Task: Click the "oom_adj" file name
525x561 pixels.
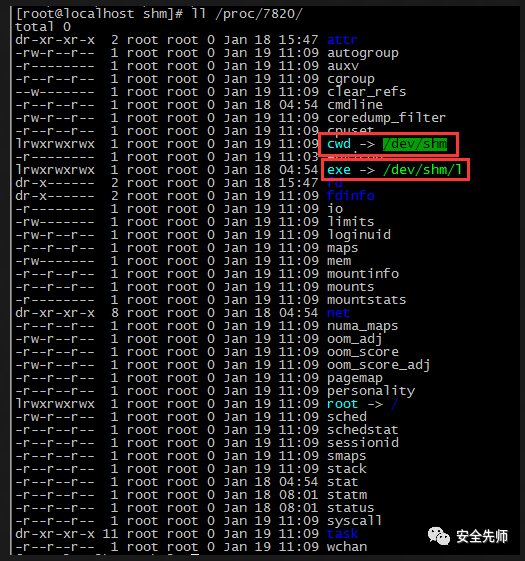Action: [354, 338]
